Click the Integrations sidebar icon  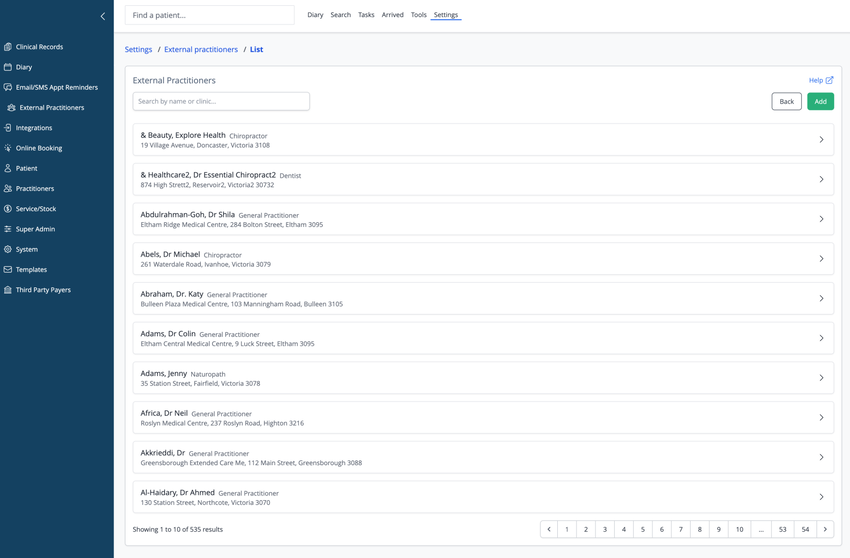(x=8, y=128)
